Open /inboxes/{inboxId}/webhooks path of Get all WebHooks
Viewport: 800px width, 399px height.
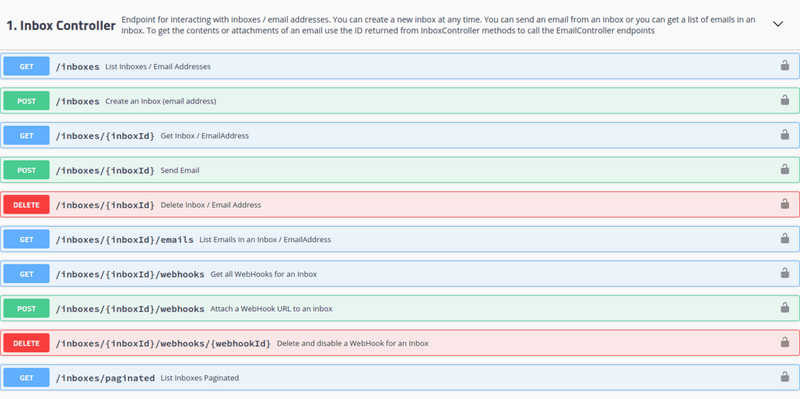(x=130, y=275)
